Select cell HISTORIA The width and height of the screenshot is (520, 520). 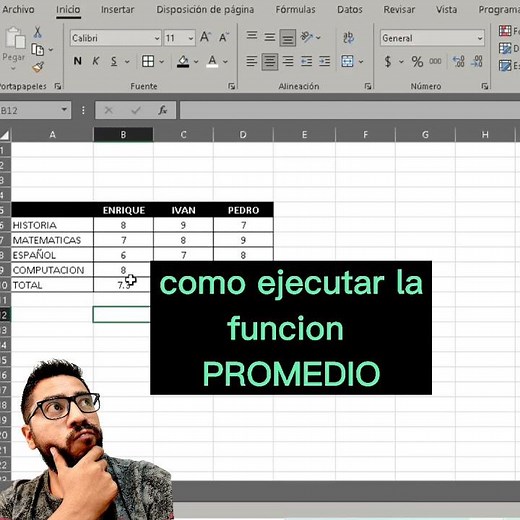point(52,225)
